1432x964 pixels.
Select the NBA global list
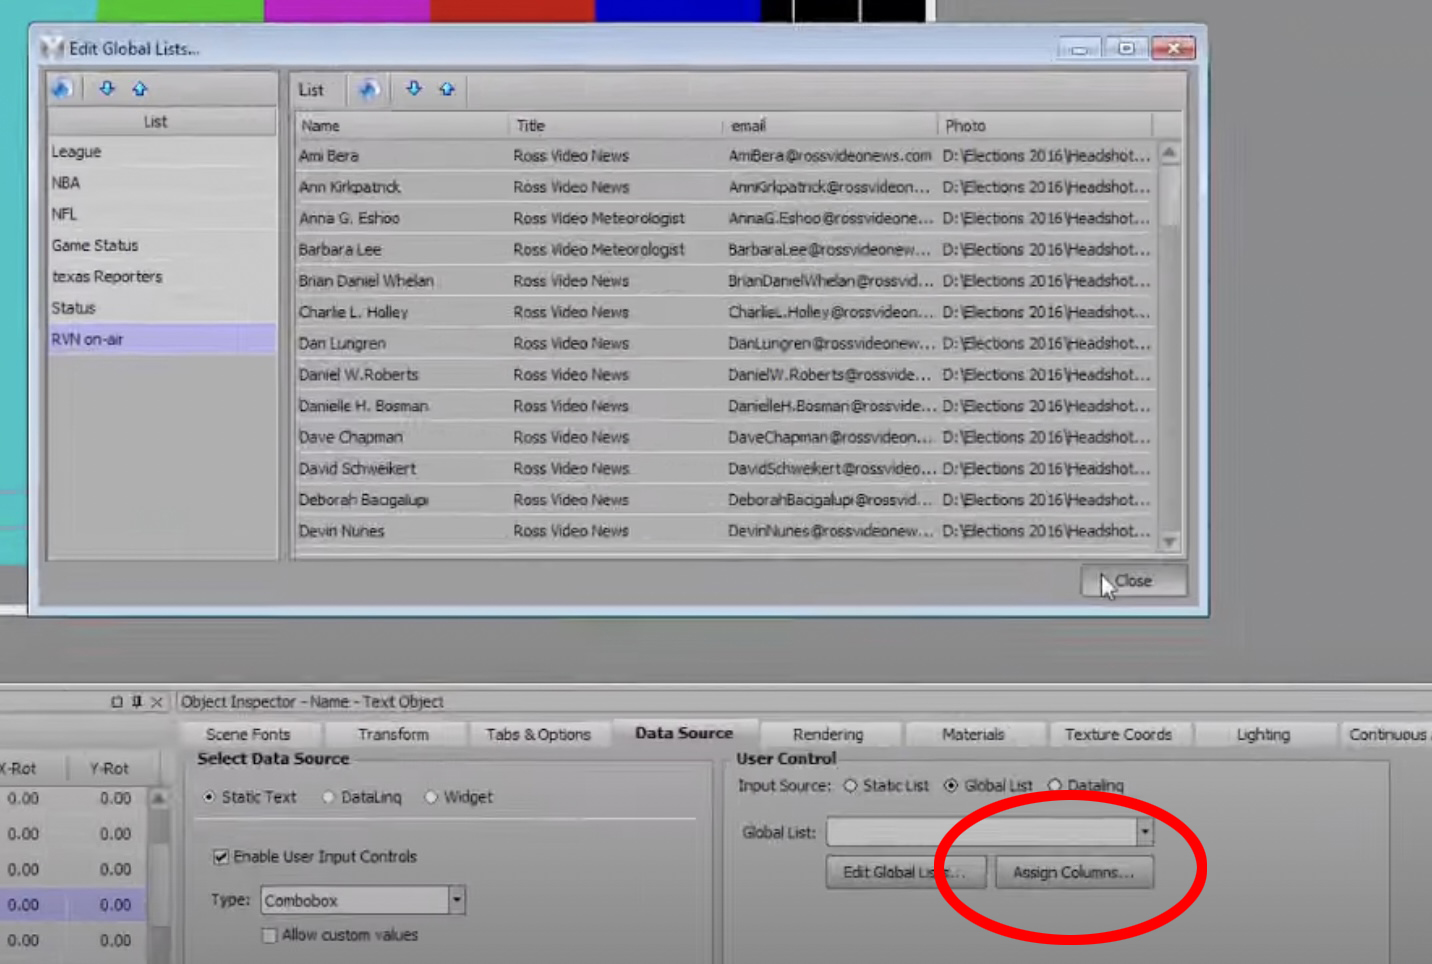[162, 183]
